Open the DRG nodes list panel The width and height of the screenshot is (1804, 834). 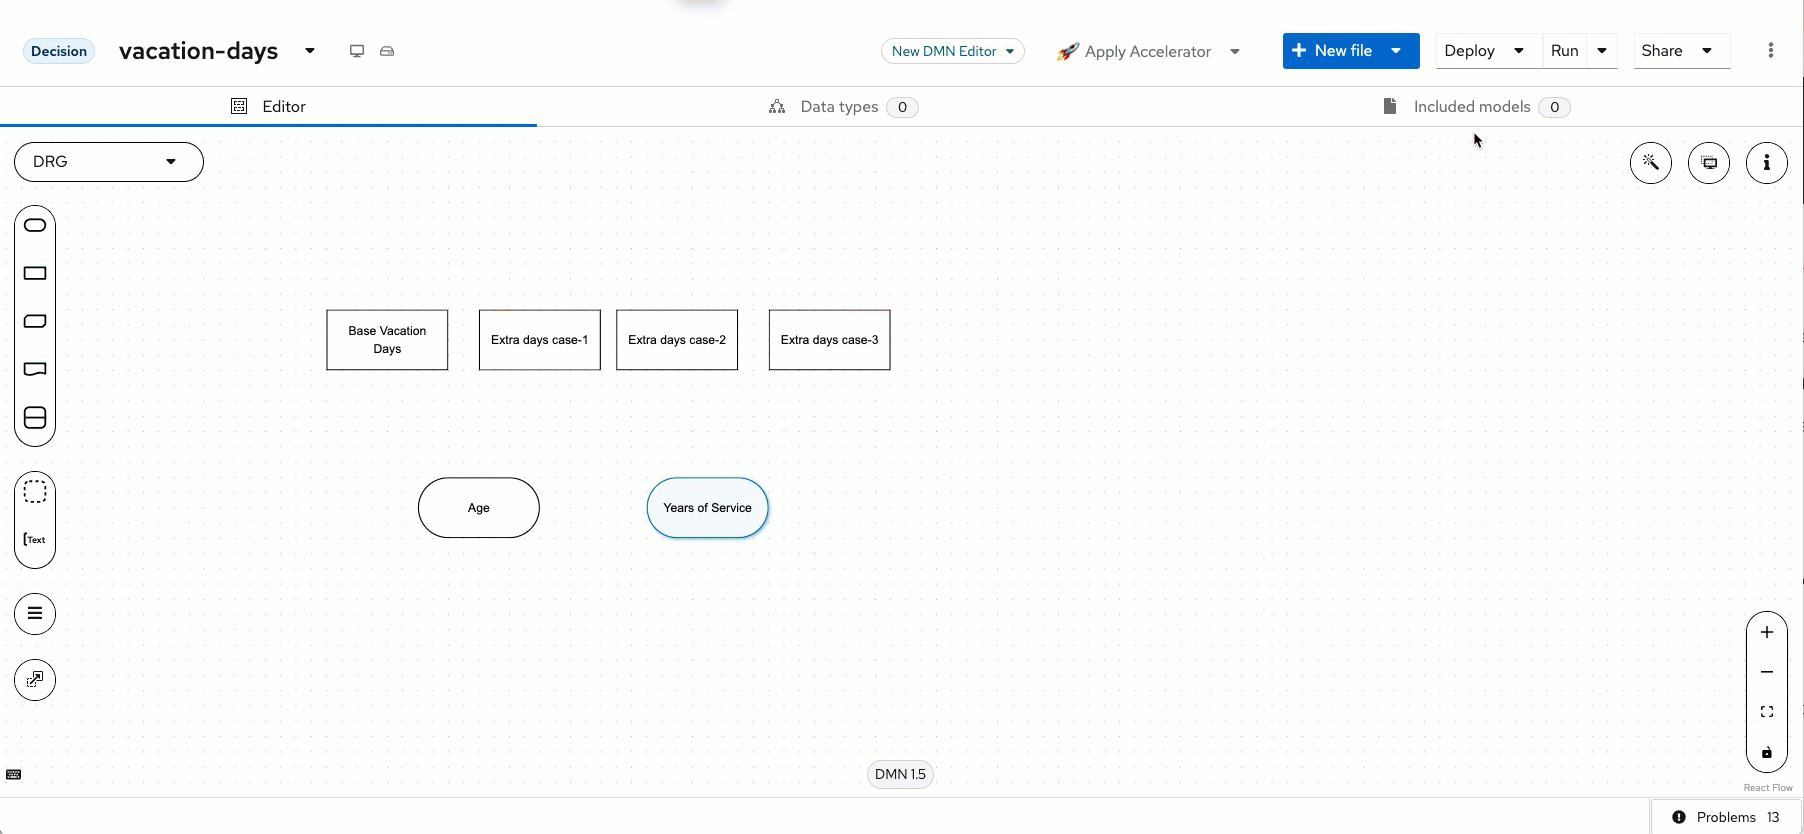[x=35, y=614]
